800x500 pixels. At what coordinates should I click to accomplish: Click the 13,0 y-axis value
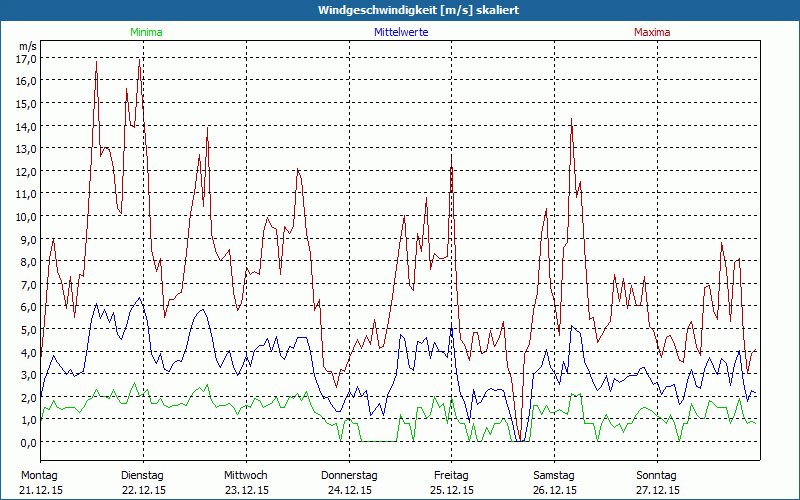click(x=25, y=148)
